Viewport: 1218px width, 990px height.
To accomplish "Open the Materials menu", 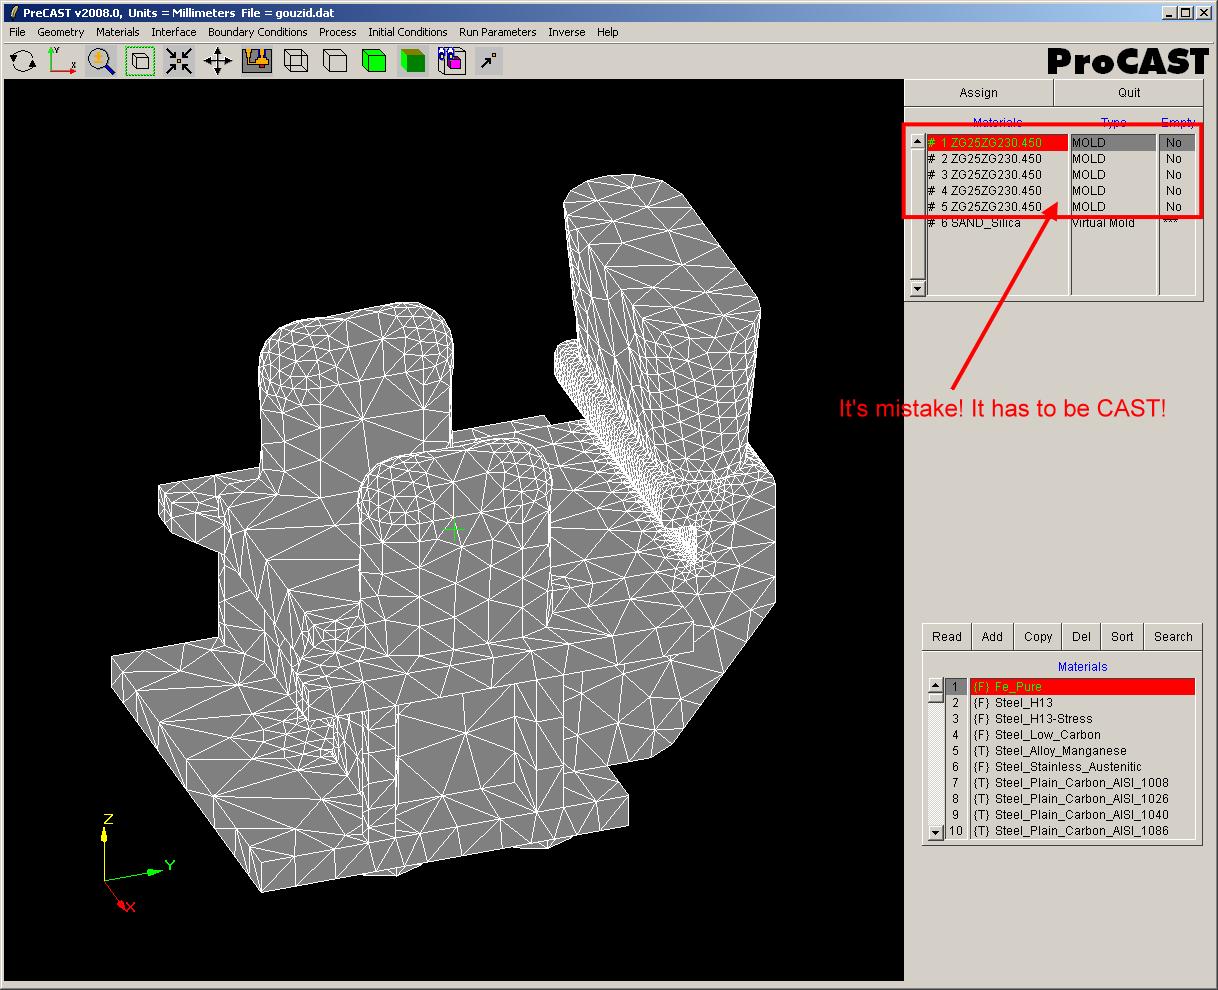I will [118, 32].
